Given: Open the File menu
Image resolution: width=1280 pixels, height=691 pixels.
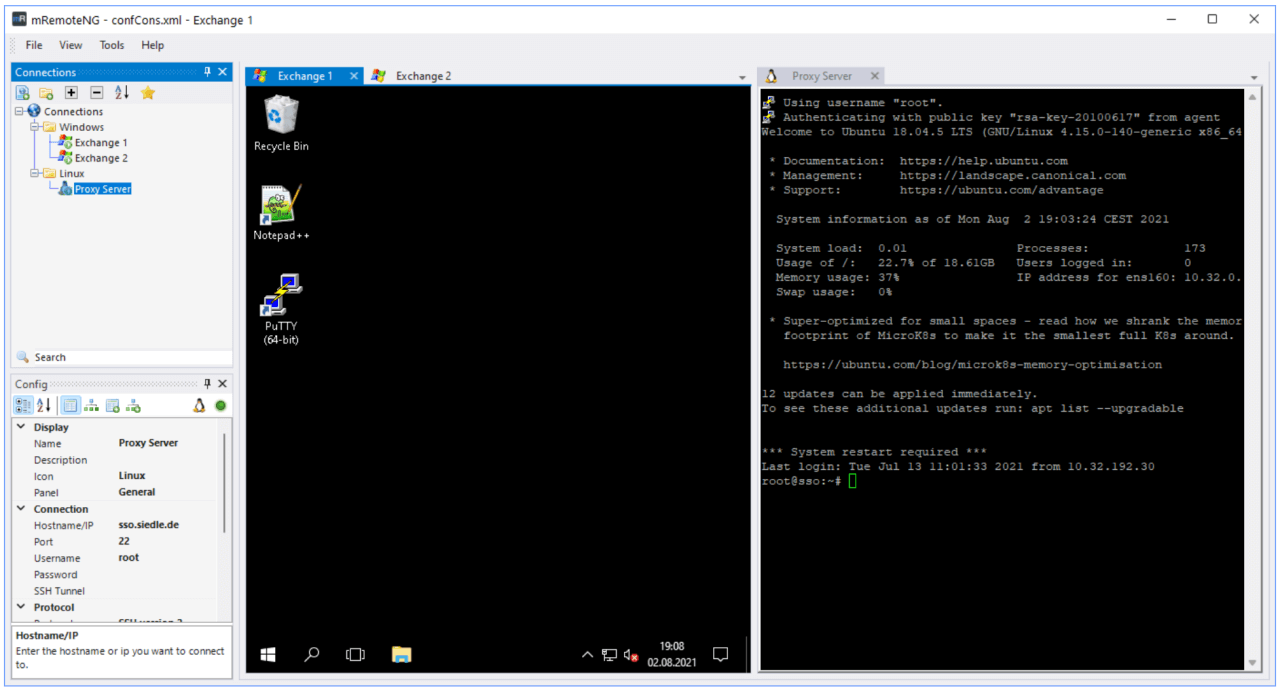Looking at the screenshot, I should click(x=34, y=45).
